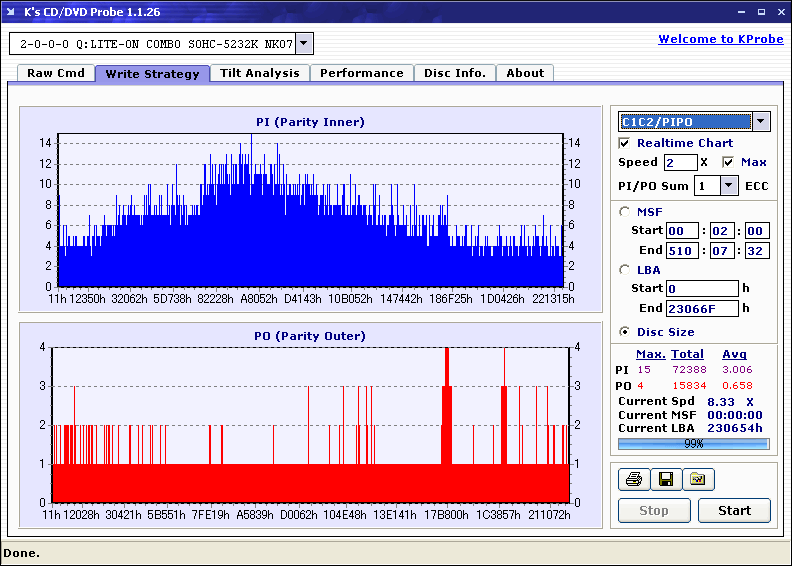
Task: Click the LBA End input field
Action: pos(702,308)
